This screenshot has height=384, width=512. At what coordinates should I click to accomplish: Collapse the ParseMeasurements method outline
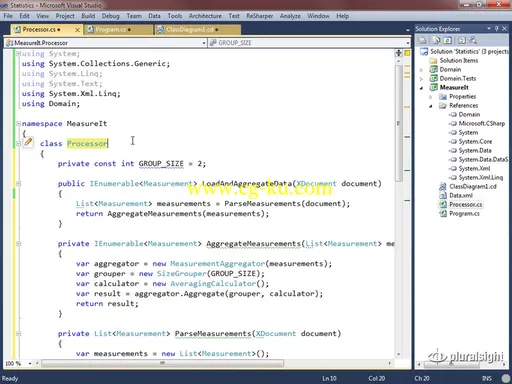click(x=19, y=334)
